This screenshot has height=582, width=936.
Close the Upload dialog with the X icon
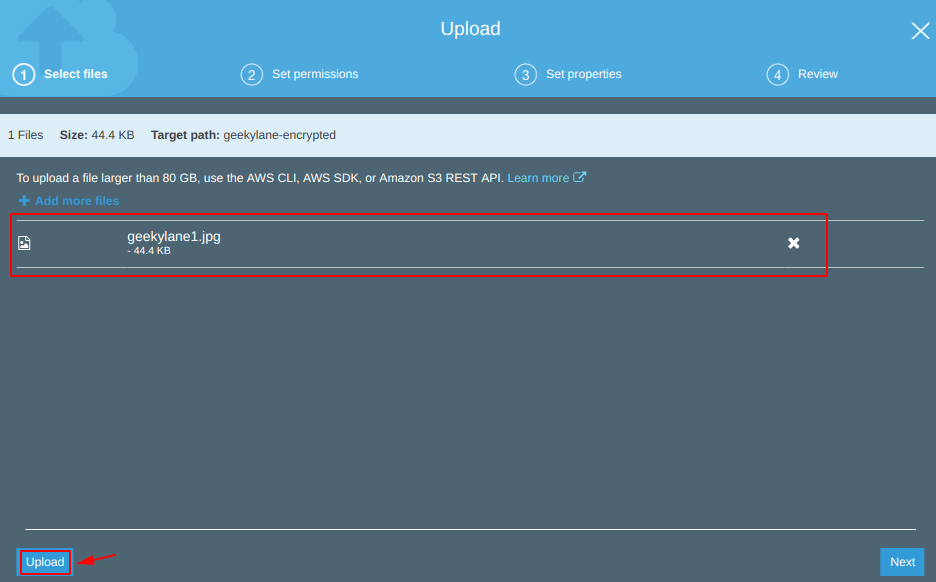coord(920,30)
